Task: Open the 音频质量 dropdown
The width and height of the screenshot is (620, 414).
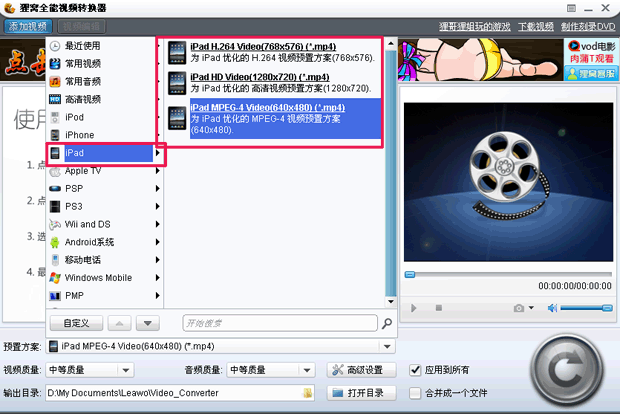Action: coord(307,371)
